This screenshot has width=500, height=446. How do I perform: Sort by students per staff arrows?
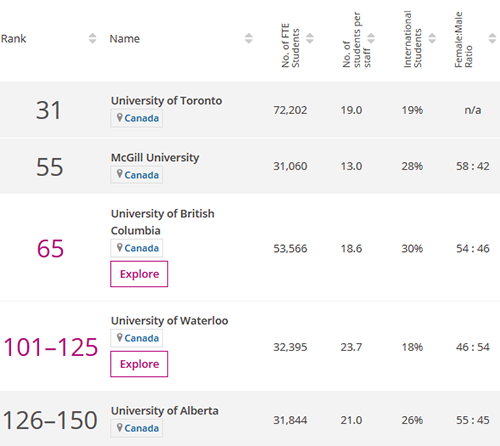coord(371,39)
